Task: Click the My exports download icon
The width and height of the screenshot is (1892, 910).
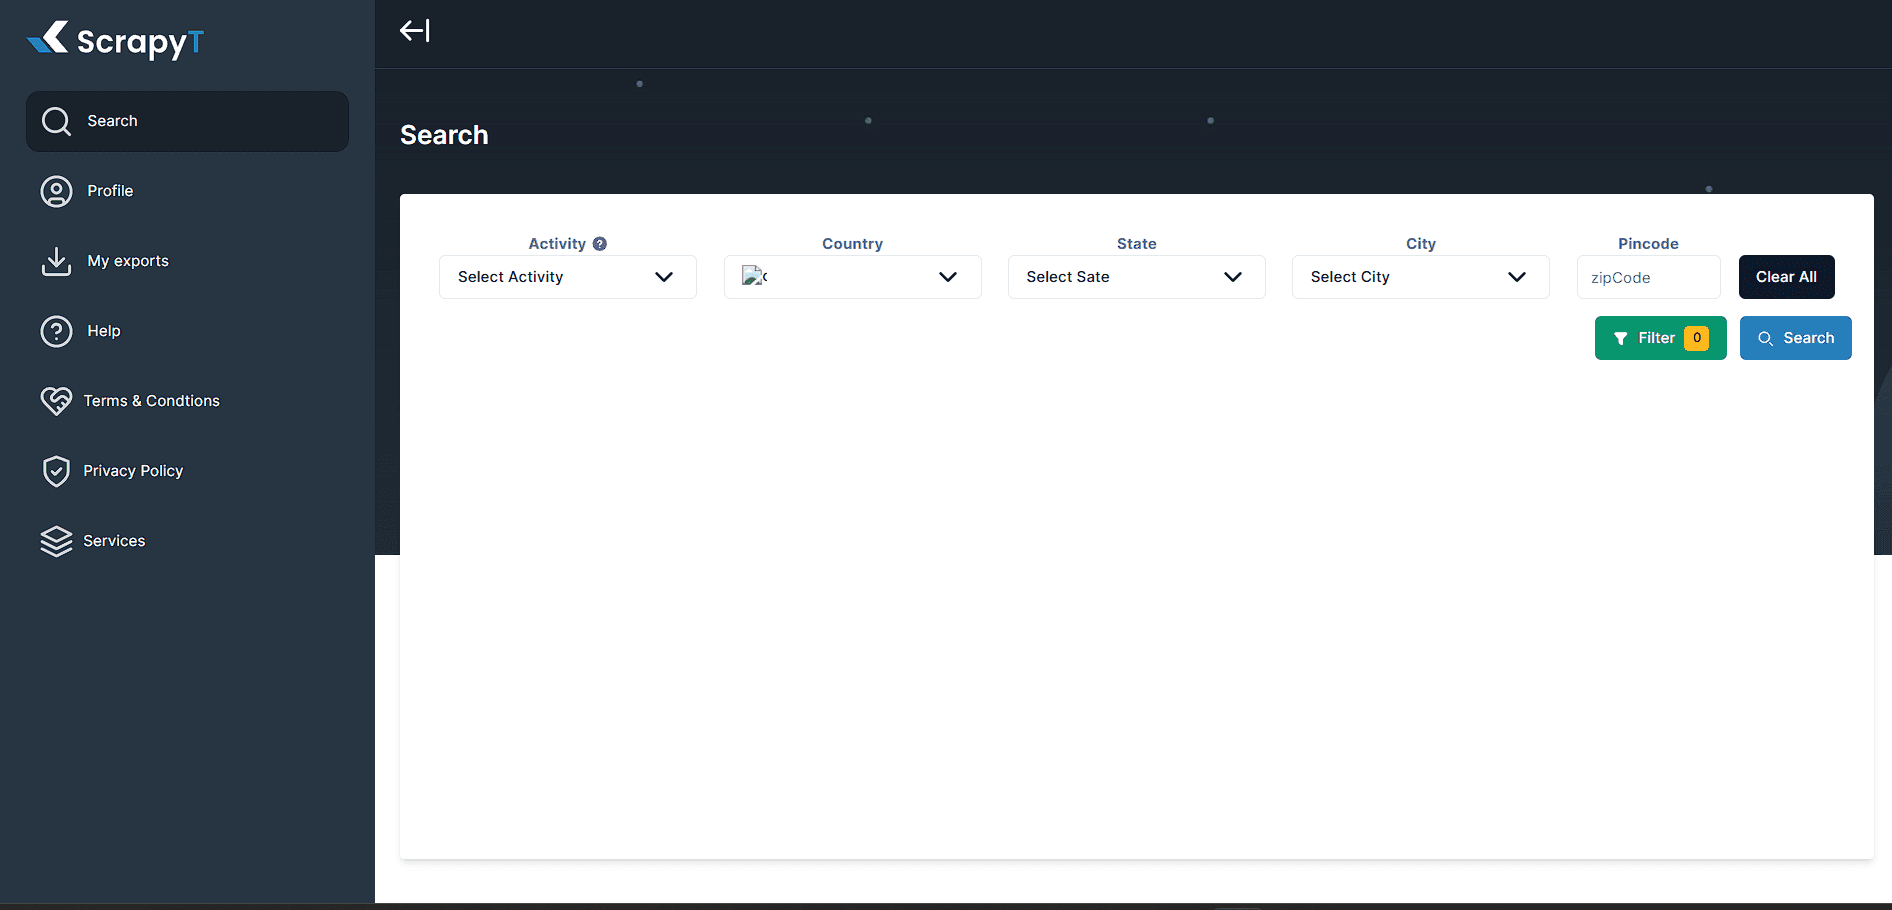Action: click(56, 261)
